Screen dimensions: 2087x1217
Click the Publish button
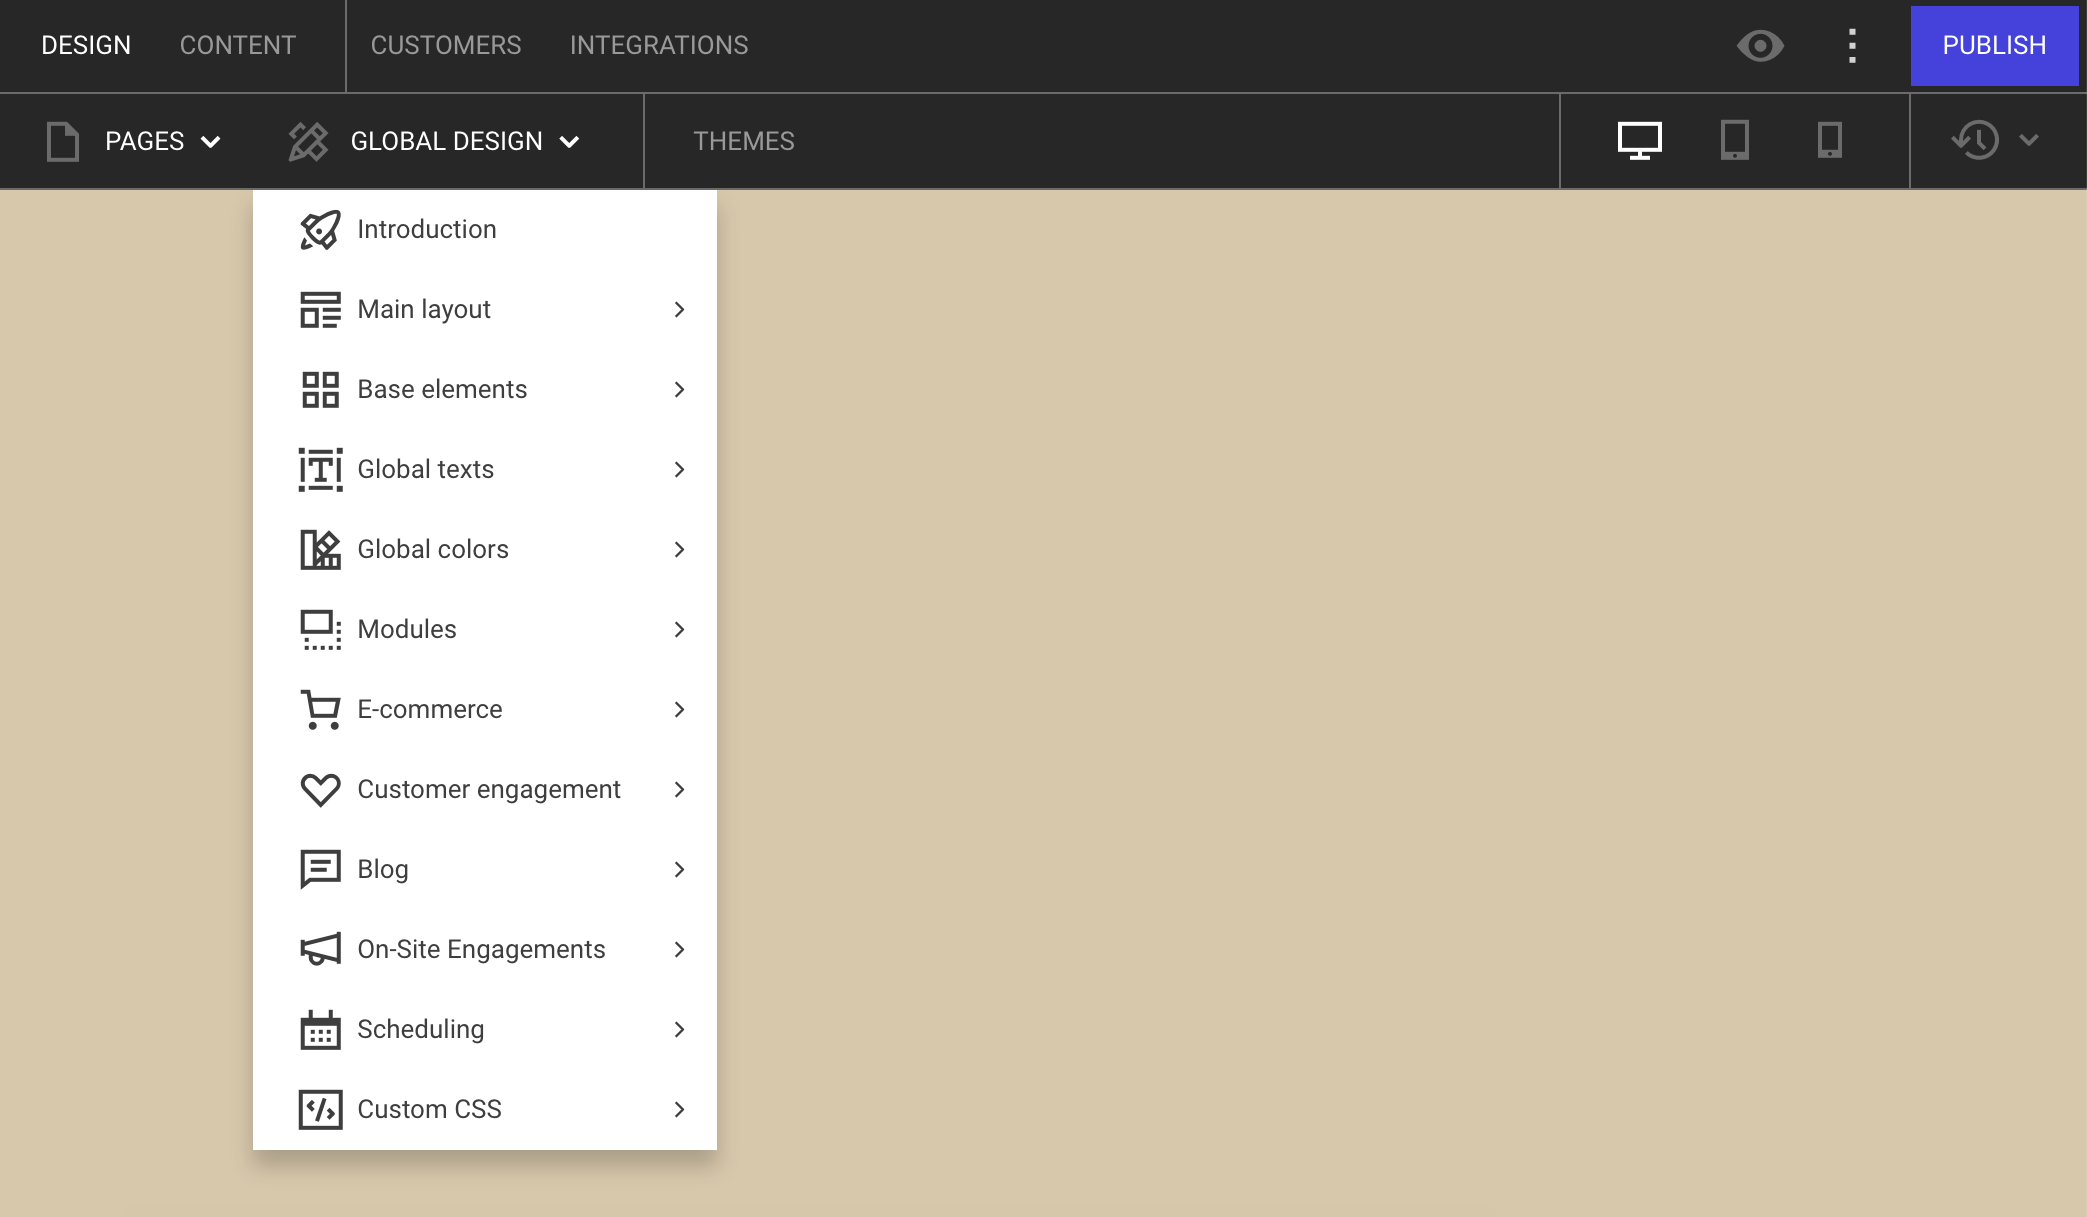pyautogui.click(x=1994, y=46)
